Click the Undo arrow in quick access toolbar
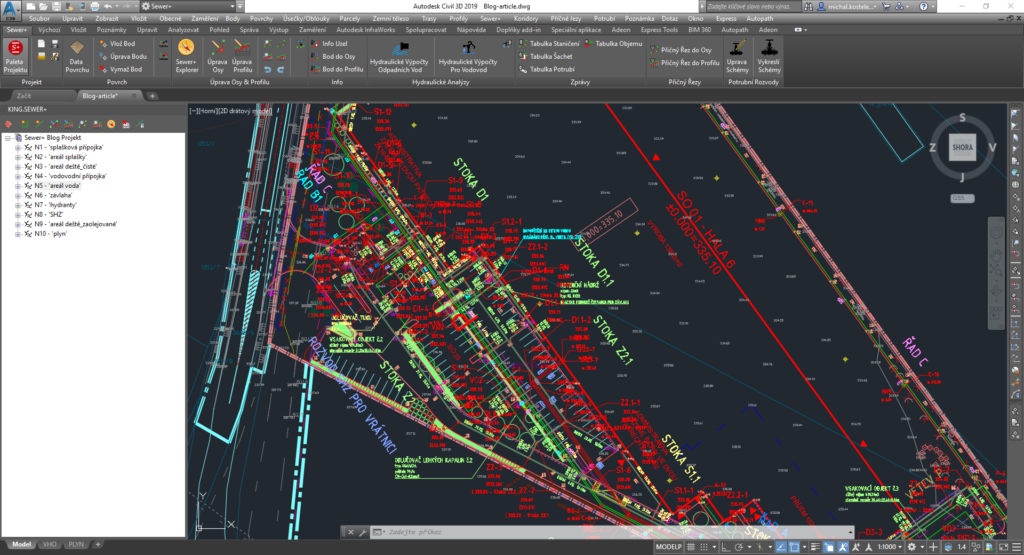1024x555 pixels. pos(108,6)
